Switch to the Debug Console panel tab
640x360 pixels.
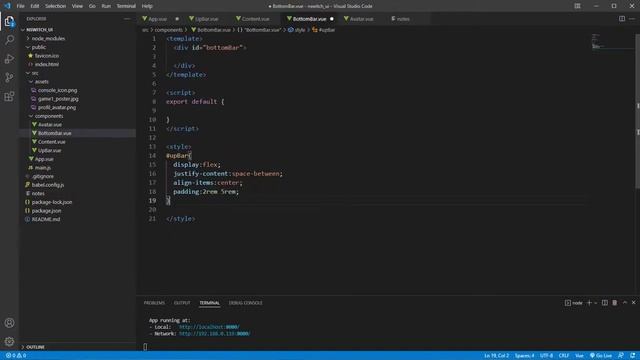(246, 303)
